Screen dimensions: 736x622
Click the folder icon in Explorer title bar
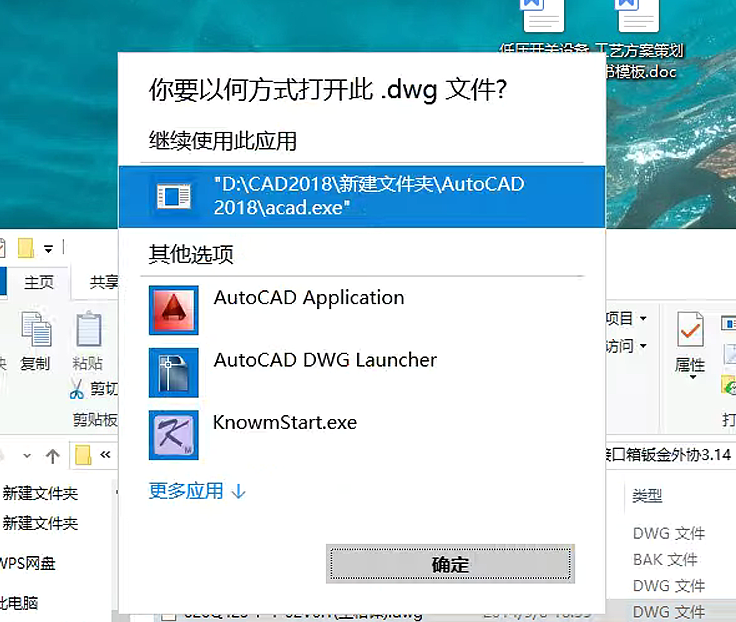[26, 248]
